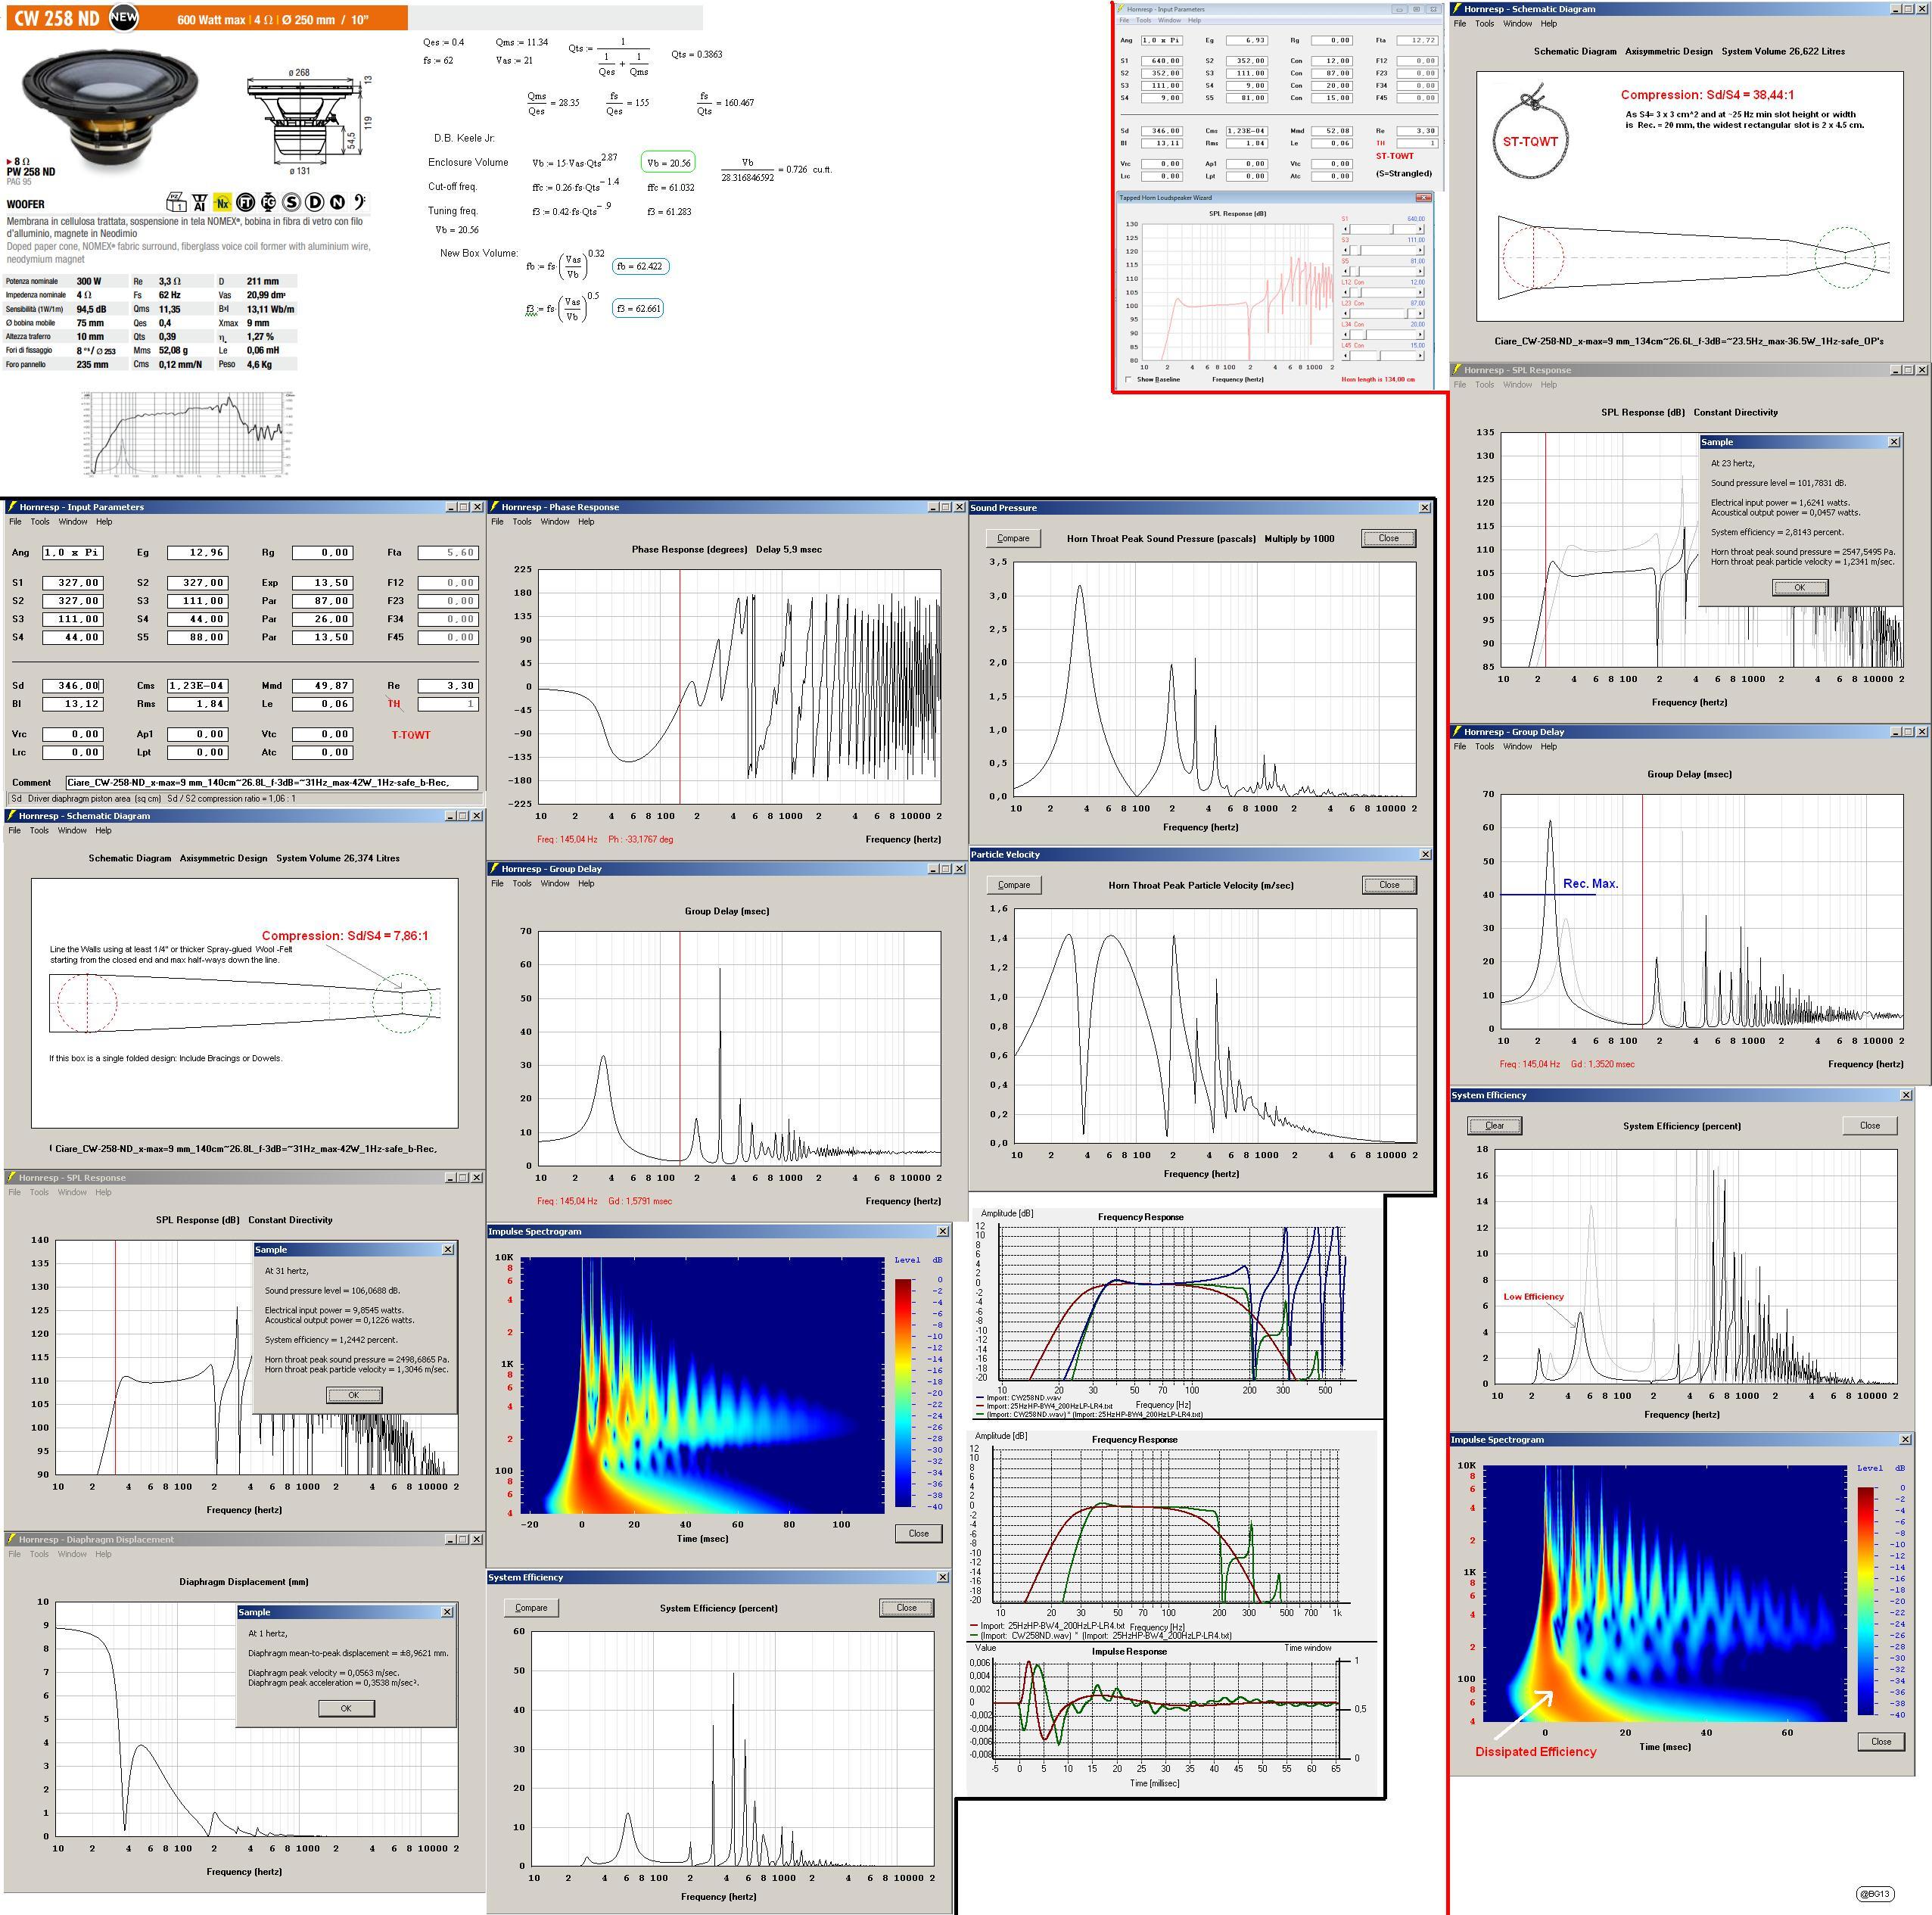The image size is (1932, 1915).
Task: Click the Ang field in left Input Parameters
Action: tap(72, 553)
